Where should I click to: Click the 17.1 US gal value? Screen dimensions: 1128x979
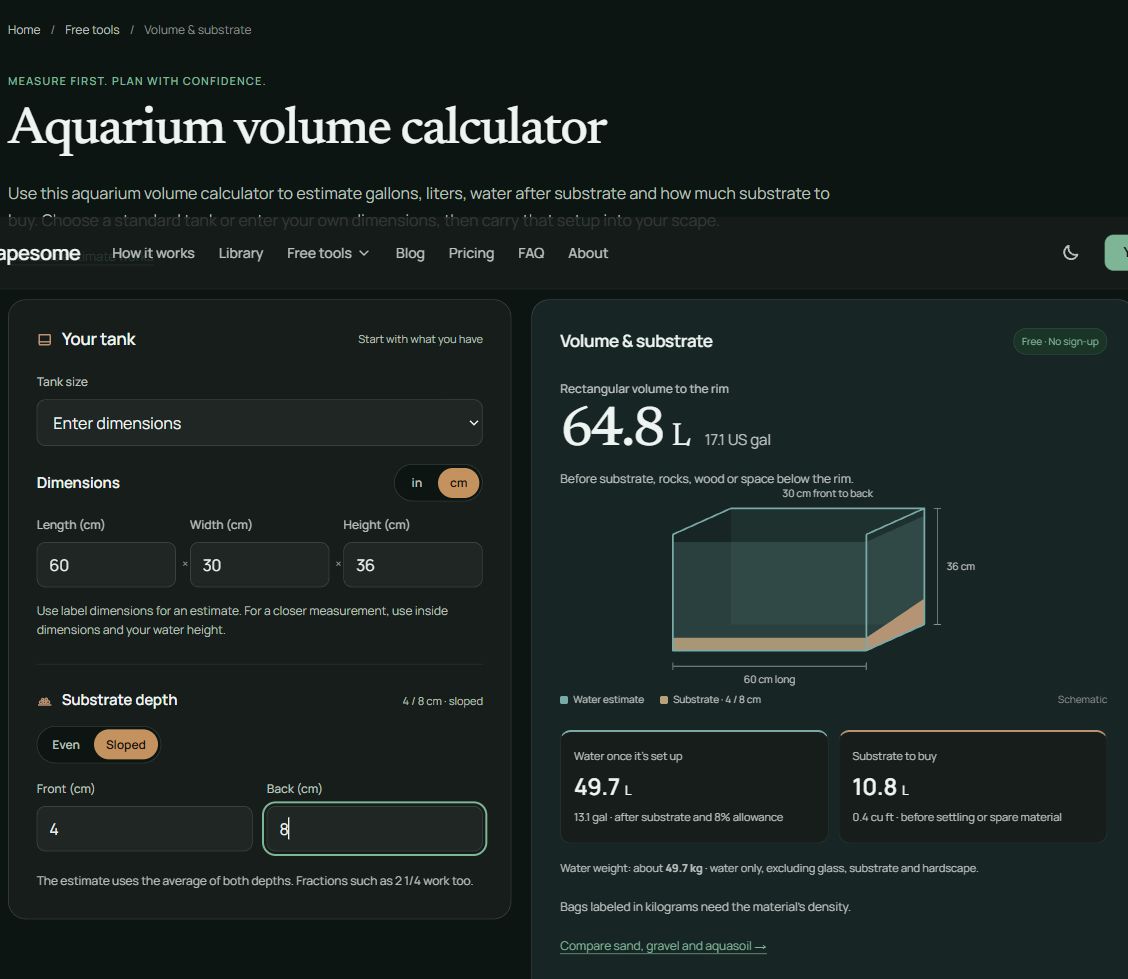(737, 440)
